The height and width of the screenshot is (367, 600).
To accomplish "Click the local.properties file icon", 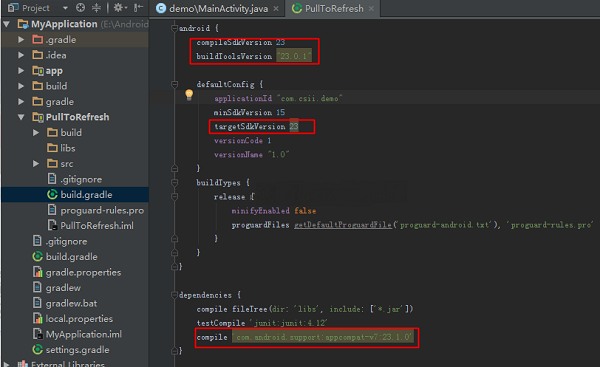I will tap(38, 319).
